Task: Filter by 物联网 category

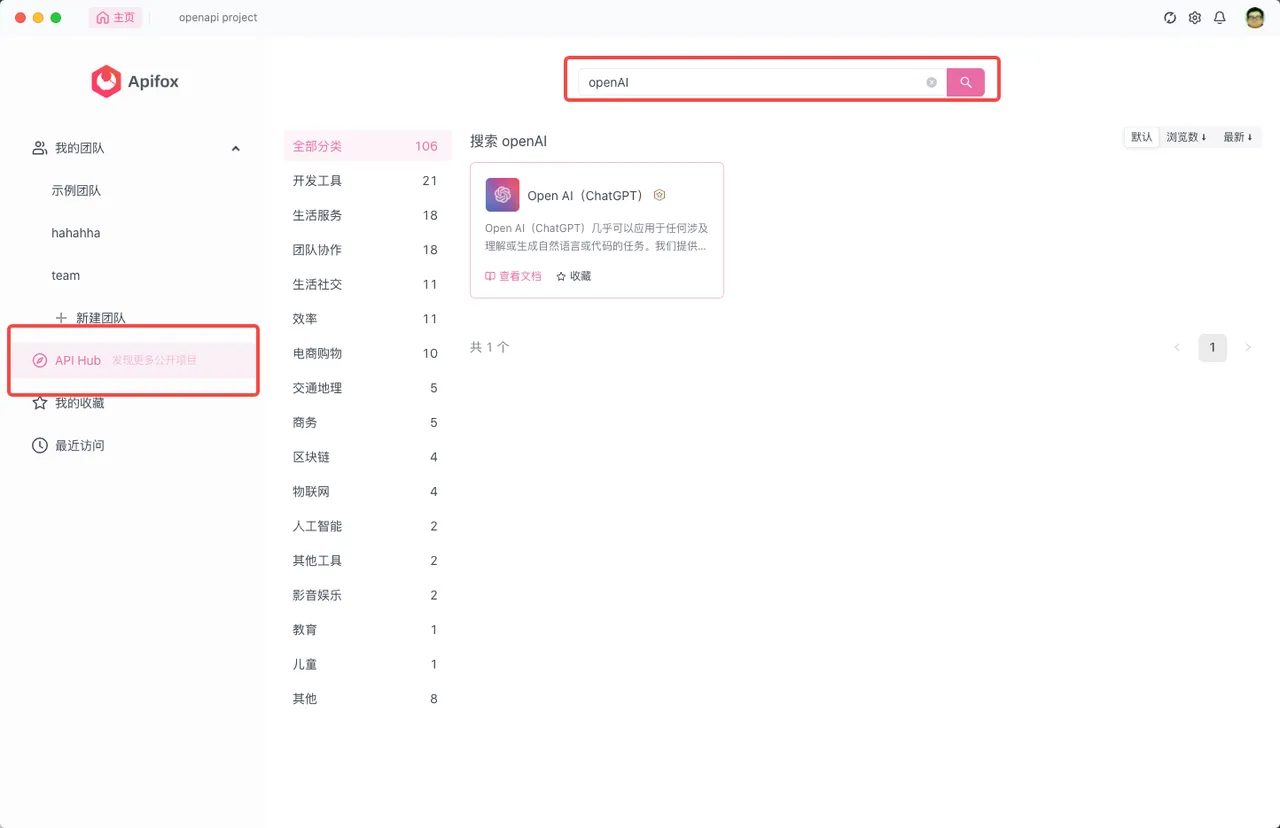Action: pos(367,491)
